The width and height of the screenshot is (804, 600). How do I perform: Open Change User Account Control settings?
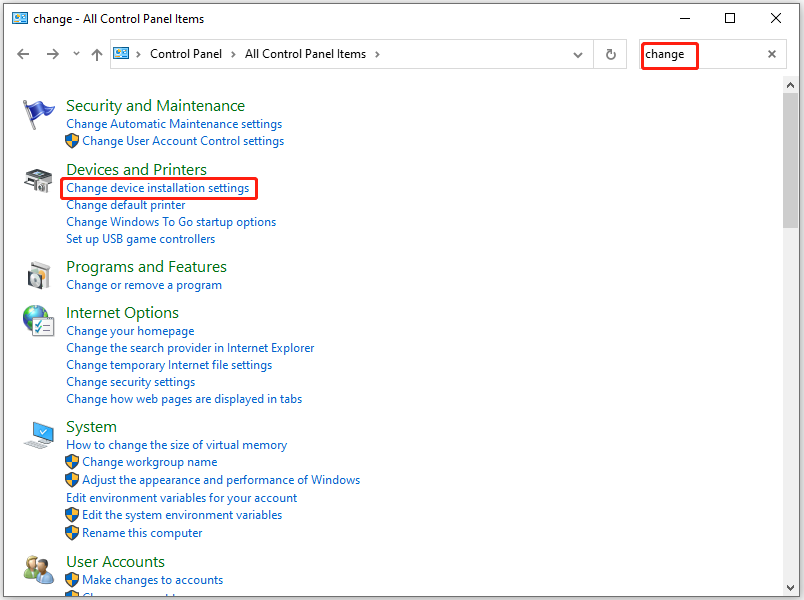click(x=183, y=141)
